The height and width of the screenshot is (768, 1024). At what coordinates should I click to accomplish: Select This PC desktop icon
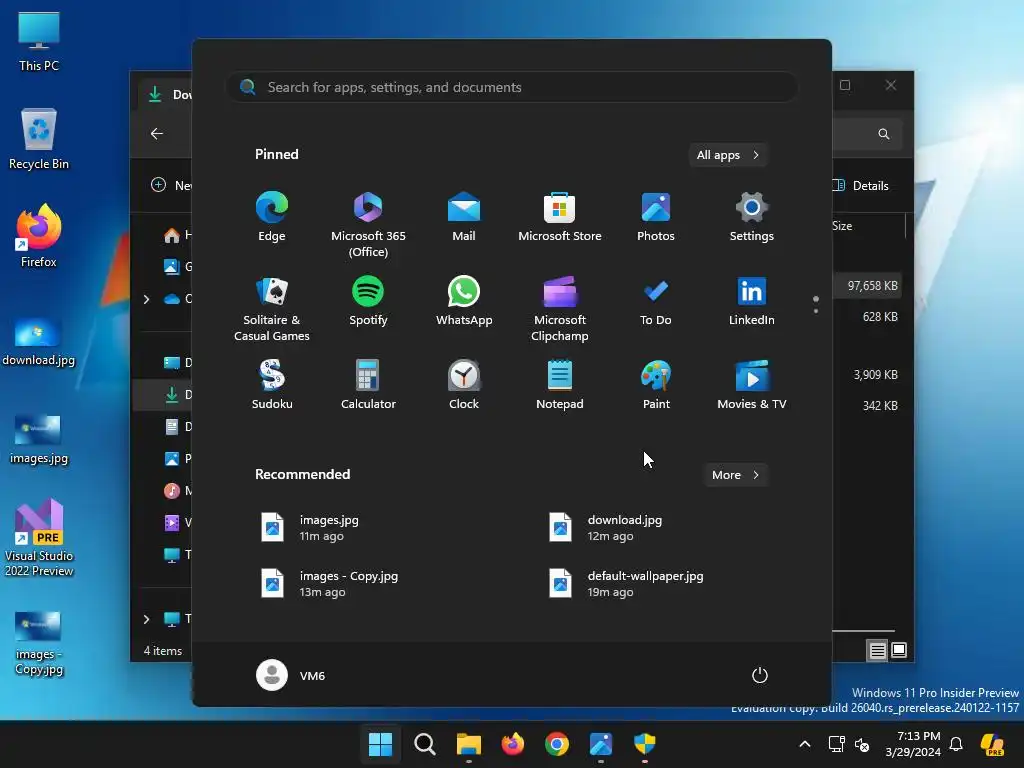point(39,42)
